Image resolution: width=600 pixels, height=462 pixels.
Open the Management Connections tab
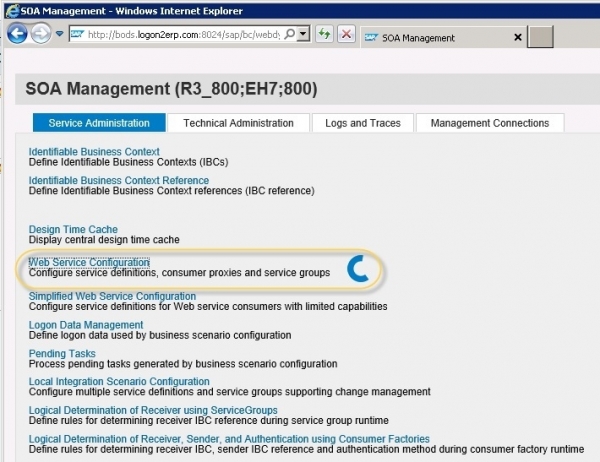pos(490,123)
